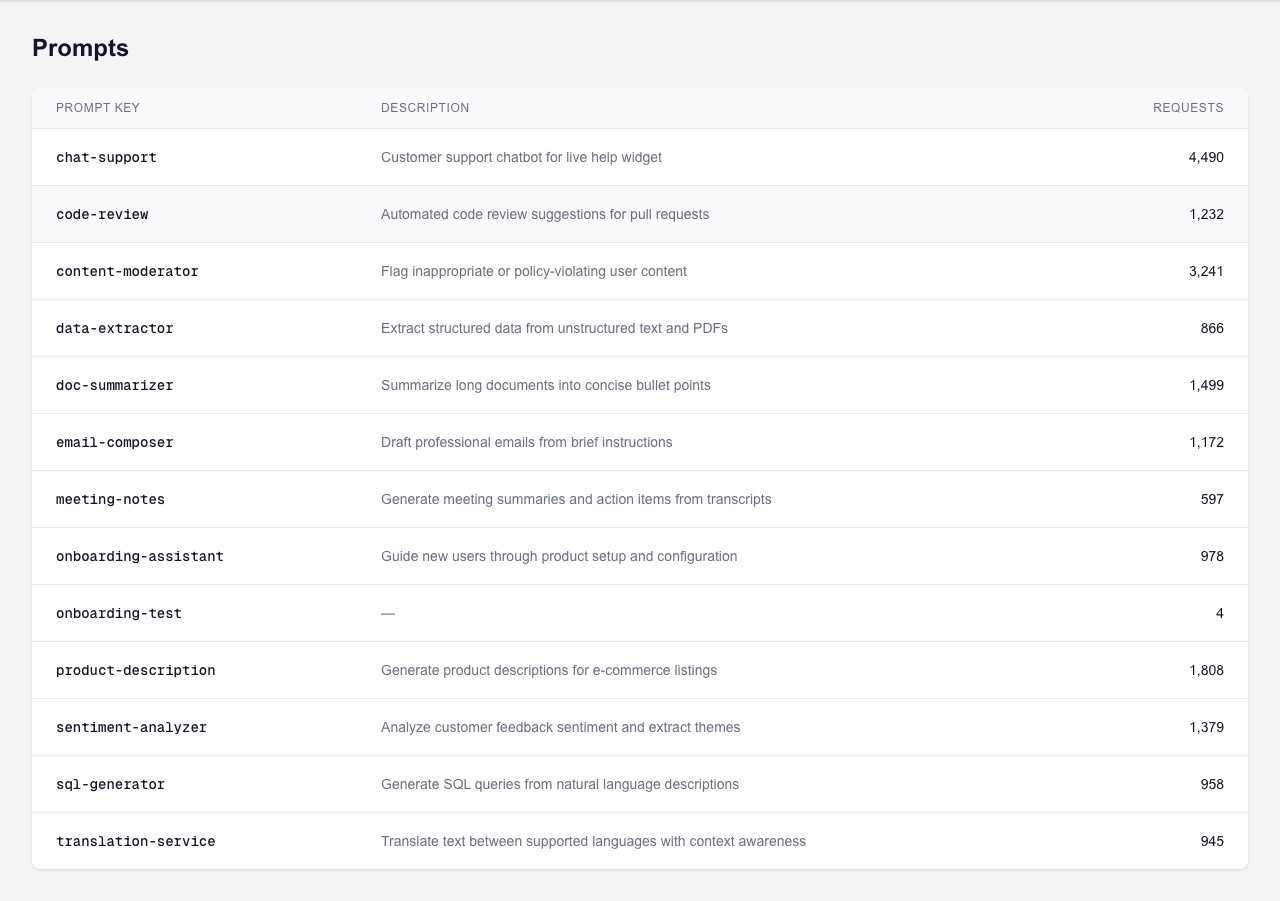
Task: Select email-composer prompt key
Action: (114, 442)
